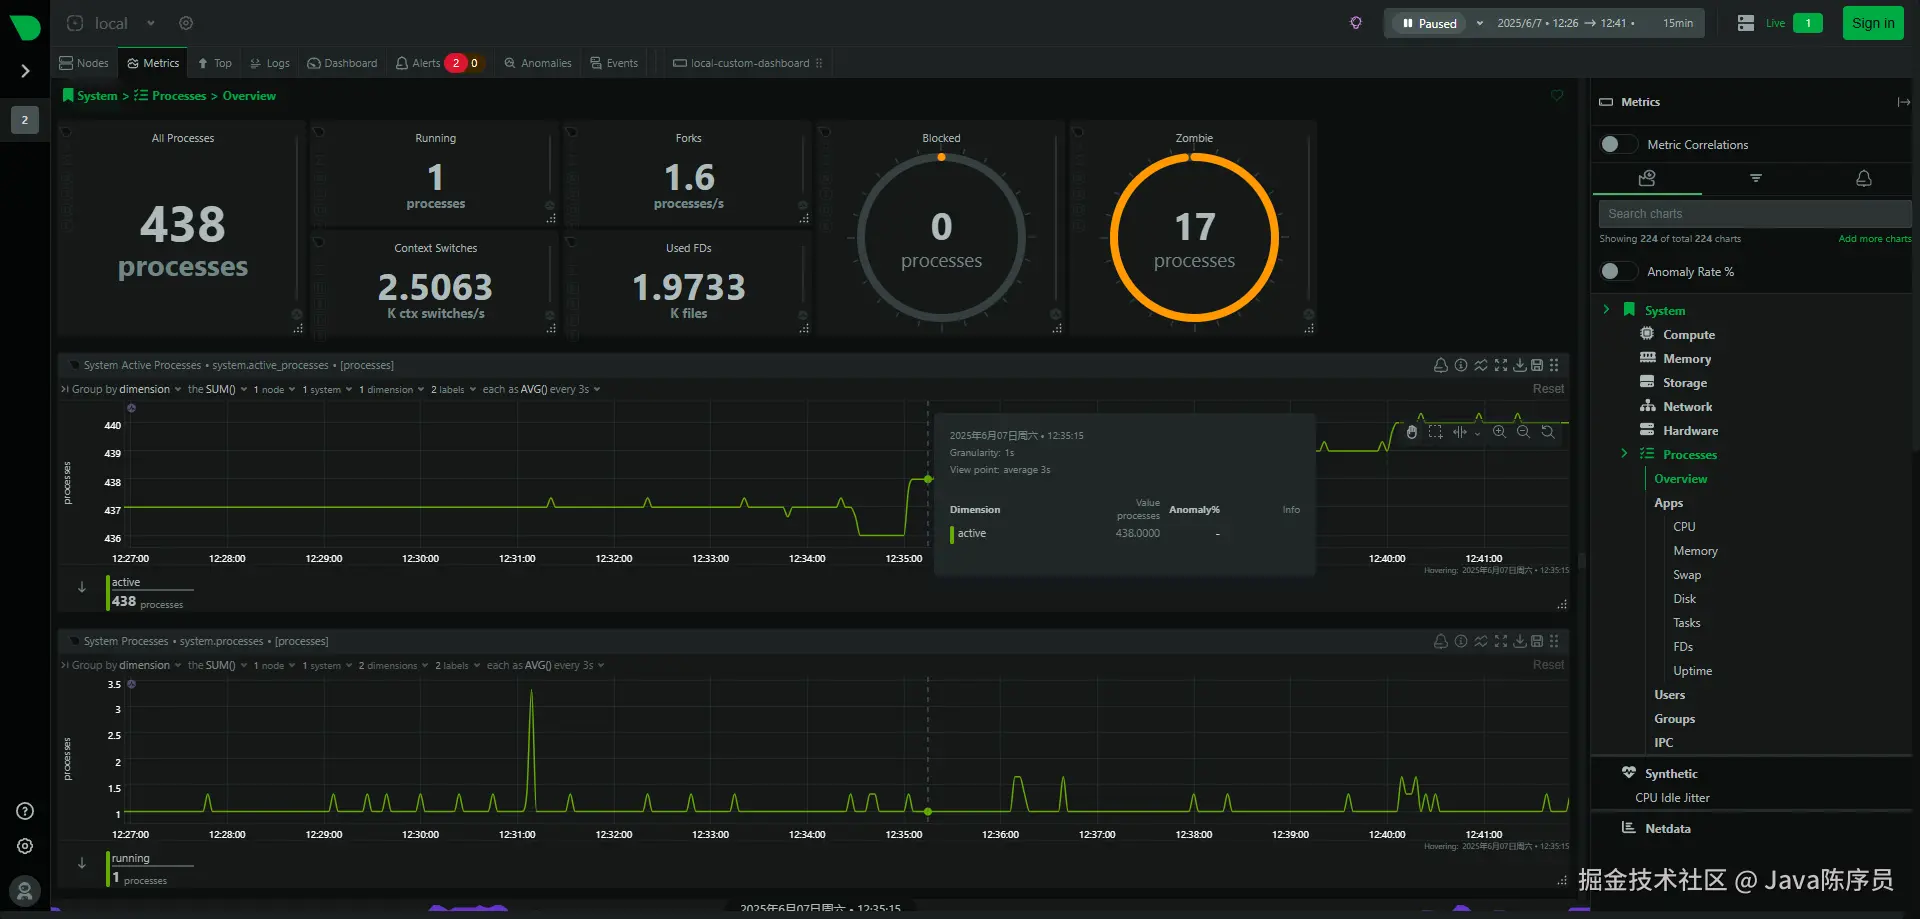
Task: Open info icon of System Active Processes chart
Action: [1461, 365]
